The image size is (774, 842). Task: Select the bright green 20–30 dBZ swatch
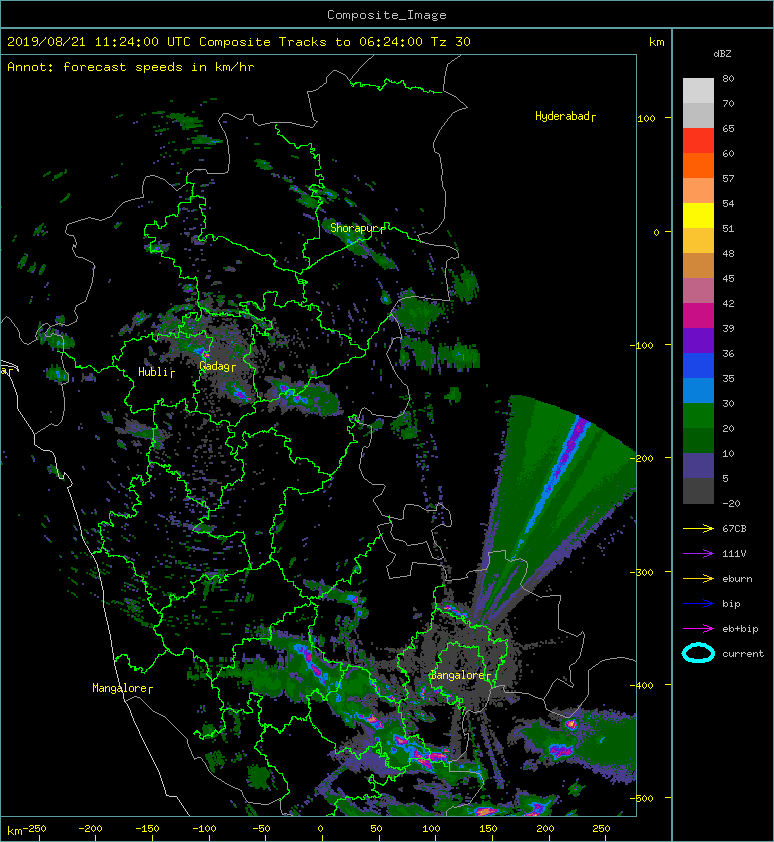click(x=698, y=415)
